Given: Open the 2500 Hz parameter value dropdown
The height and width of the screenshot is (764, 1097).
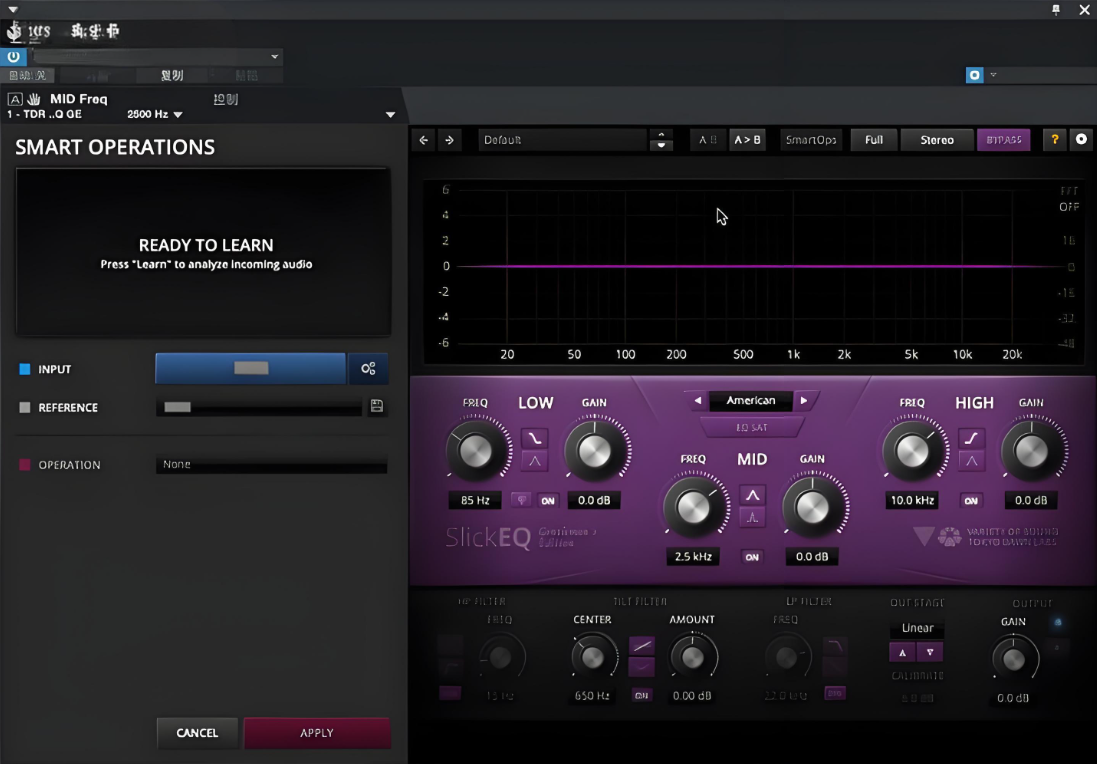Looking at the screenshot, I should (178, 115).
